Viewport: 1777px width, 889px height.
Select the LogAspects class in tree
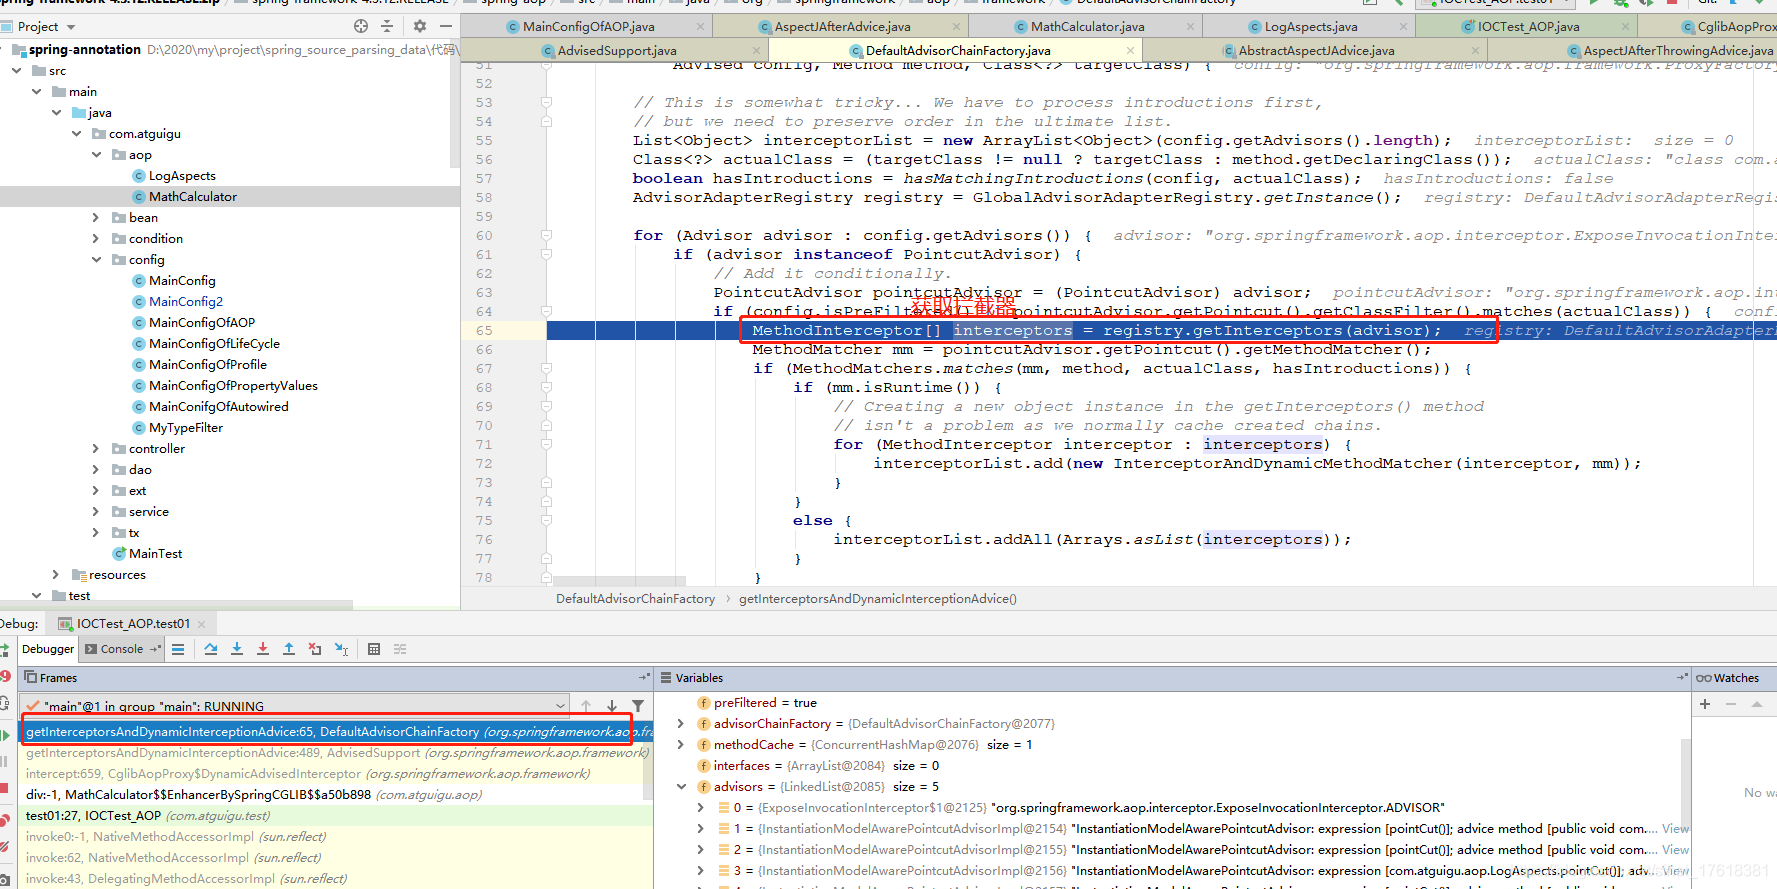coord(182,176)
